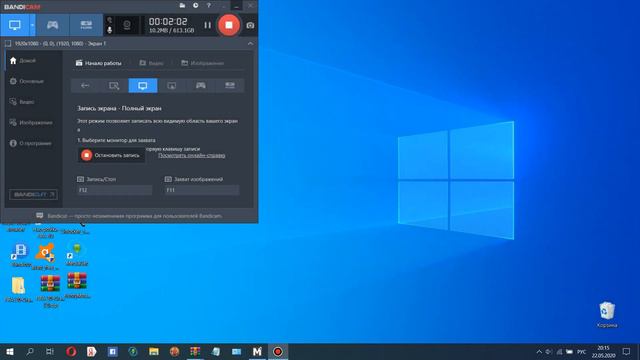
Task: Select screen recording mode in Bandicam top bar
Action: [x=14, y=25]
